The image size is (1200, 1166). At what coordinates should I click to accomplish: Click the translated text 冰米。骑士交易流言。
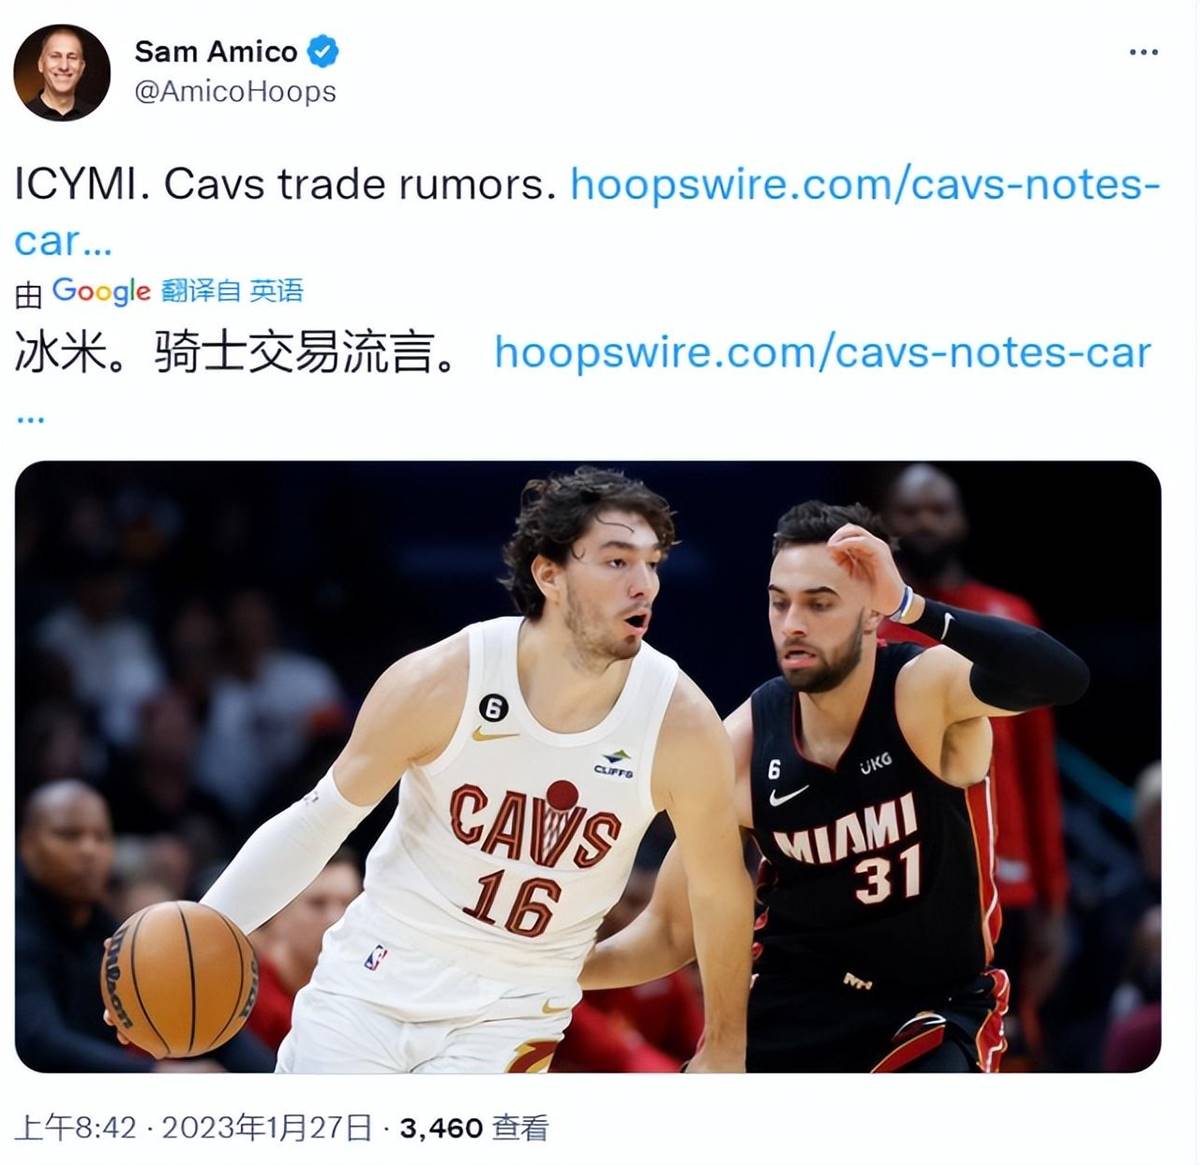coord(236,353)
